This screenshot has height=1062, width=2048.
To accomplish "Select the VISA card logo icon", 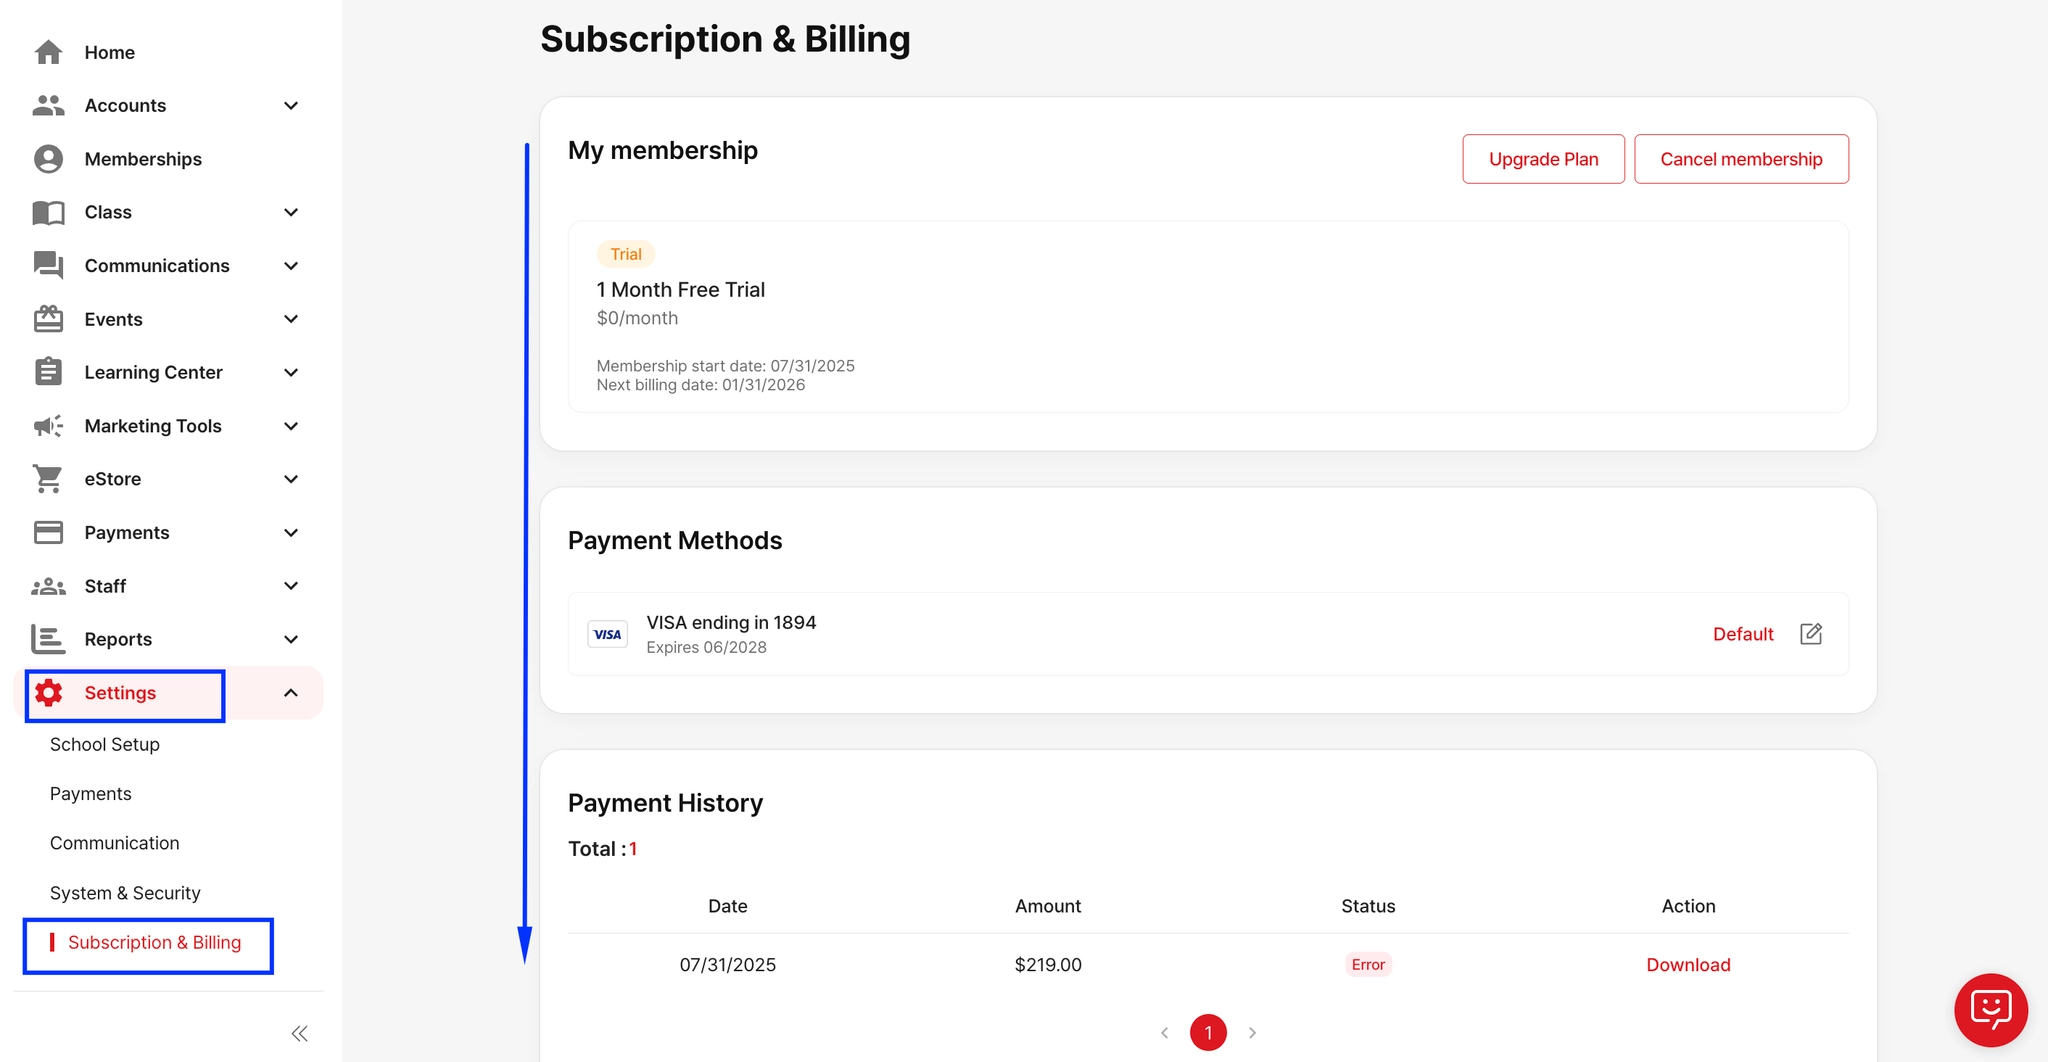I will coord(607,633).
